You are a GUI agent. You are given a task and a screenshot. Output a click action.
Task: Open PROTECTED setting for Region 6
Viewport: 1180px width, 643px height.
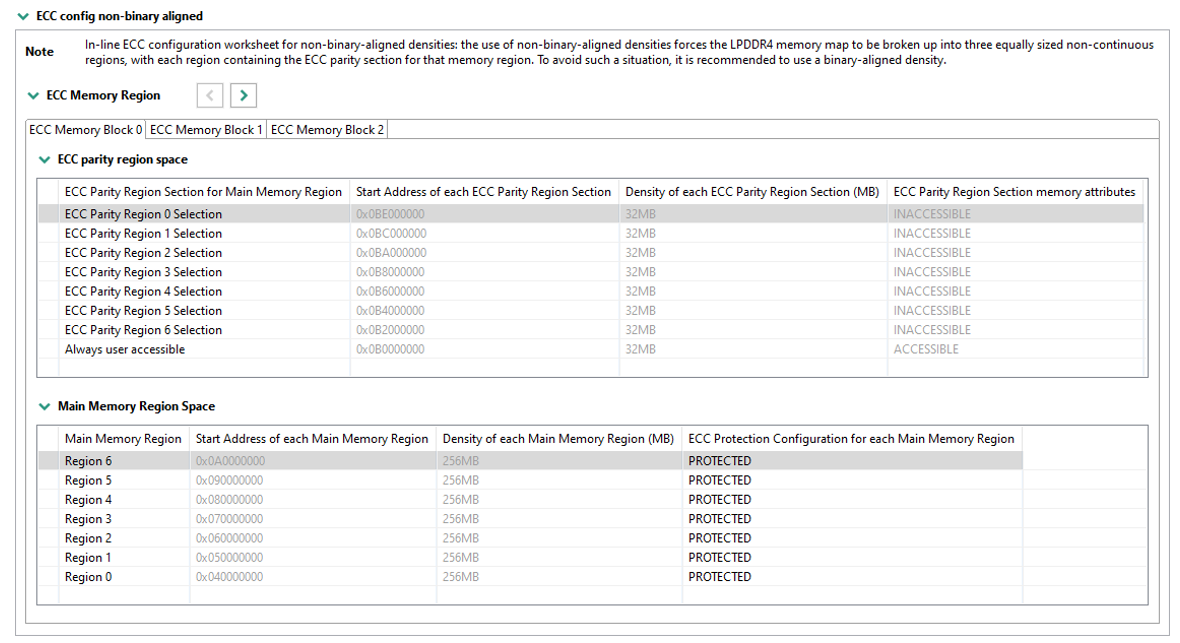tap(719, 461)
